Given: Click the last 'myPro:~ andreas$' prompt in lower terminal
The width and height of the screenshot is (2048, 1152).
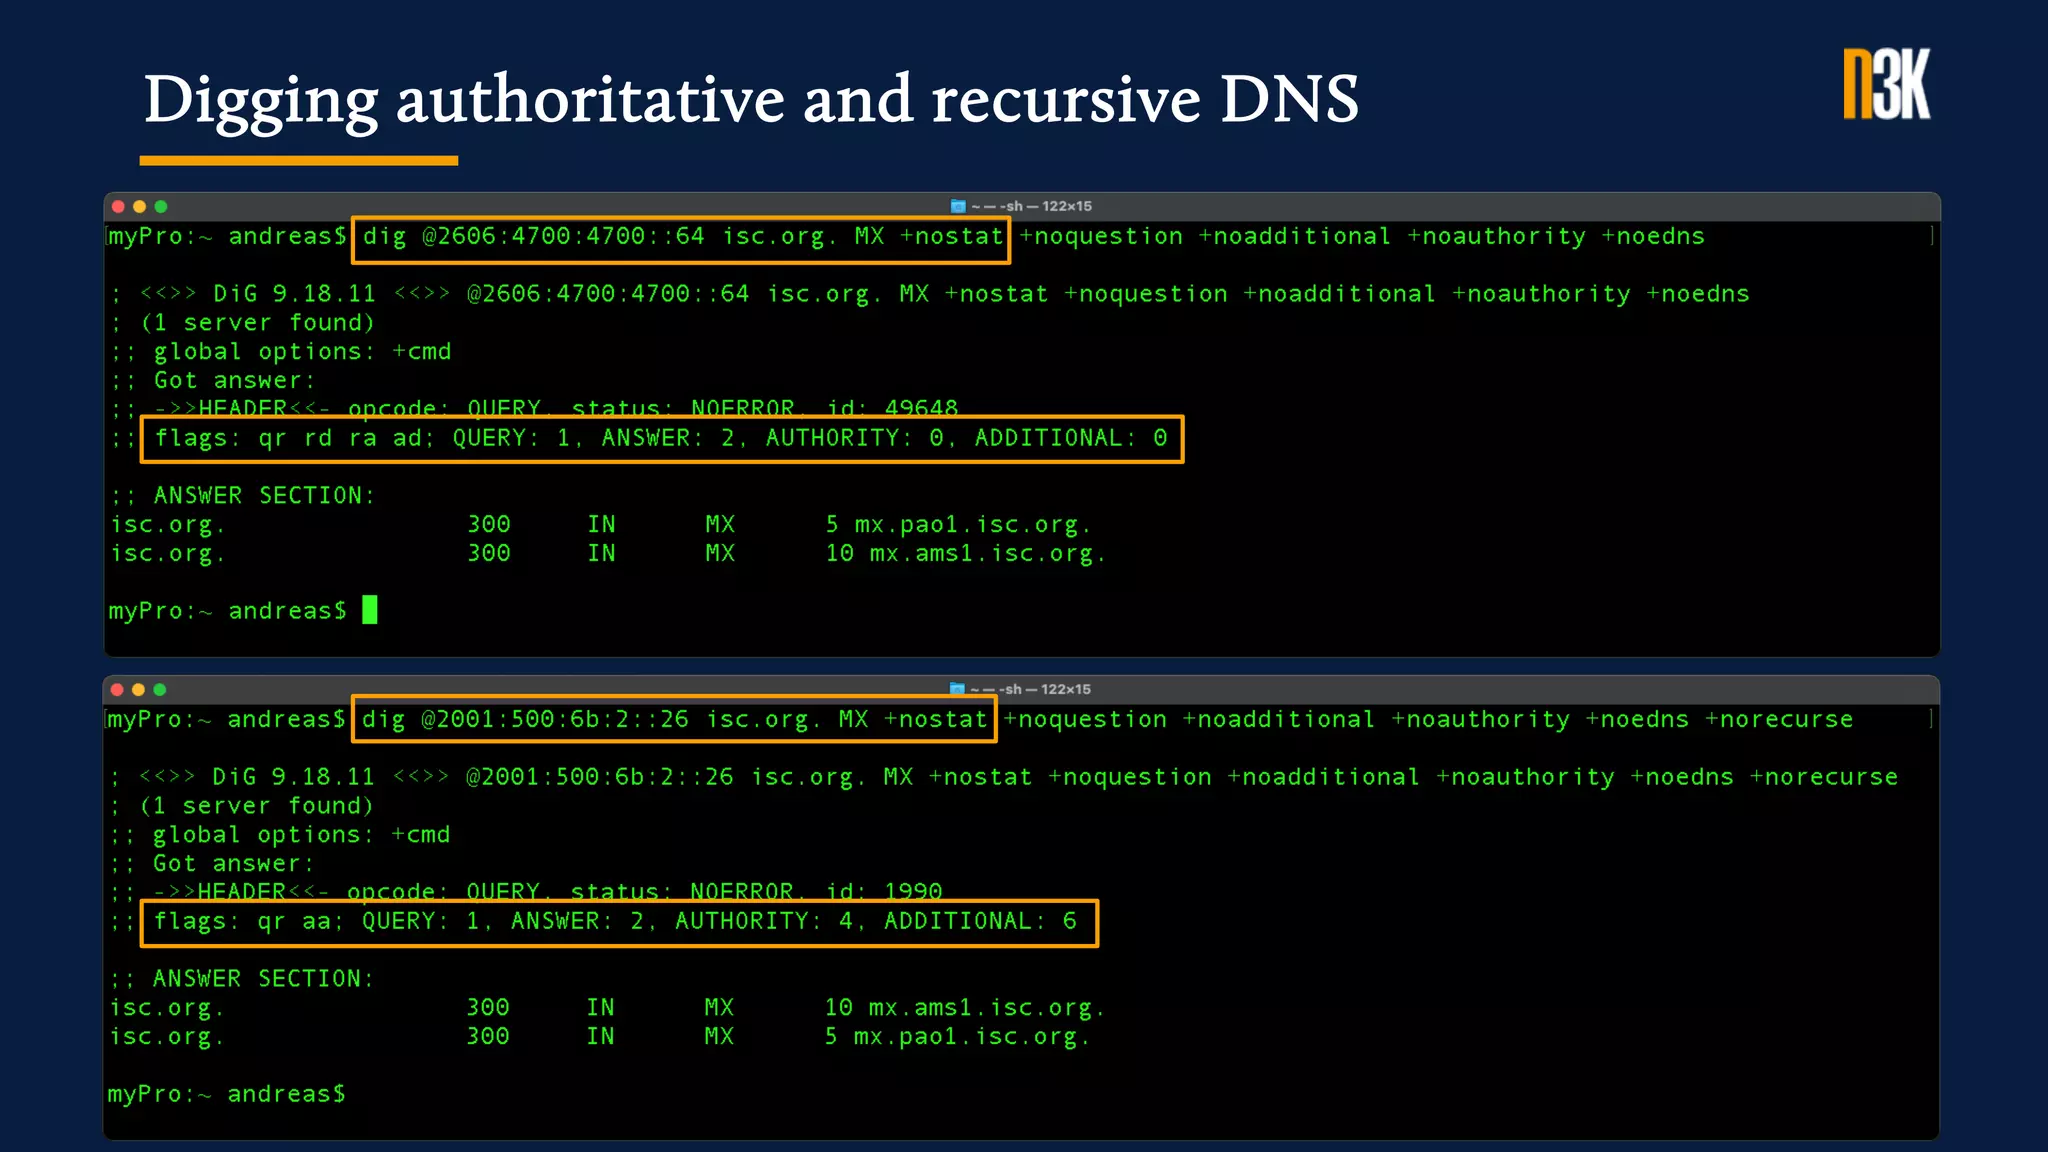Looking at the screenshot, I should pos(227,1094).
